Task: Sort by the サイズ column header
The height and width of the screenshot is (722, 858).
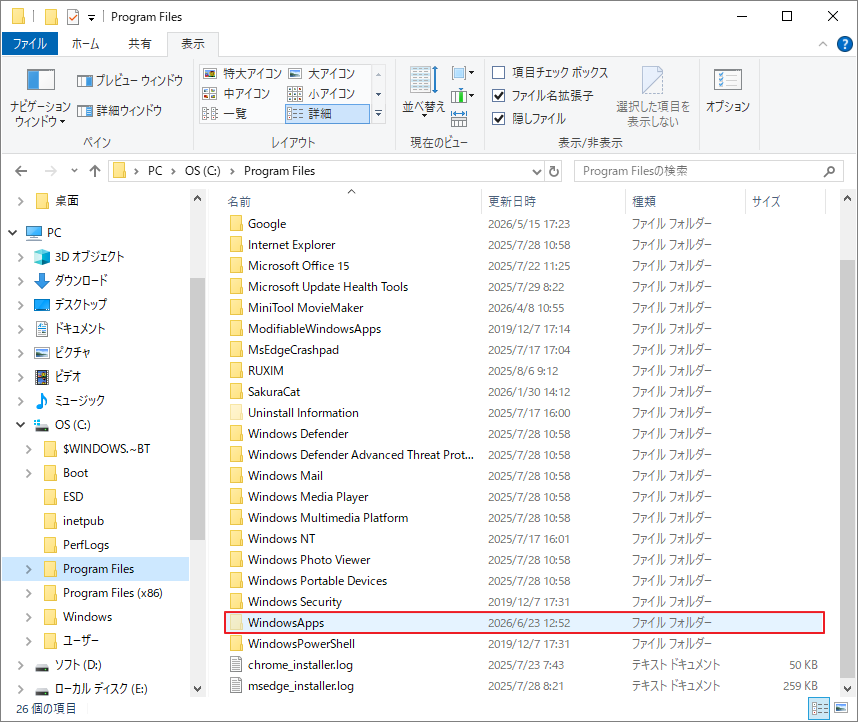Action: click(785, 201)
